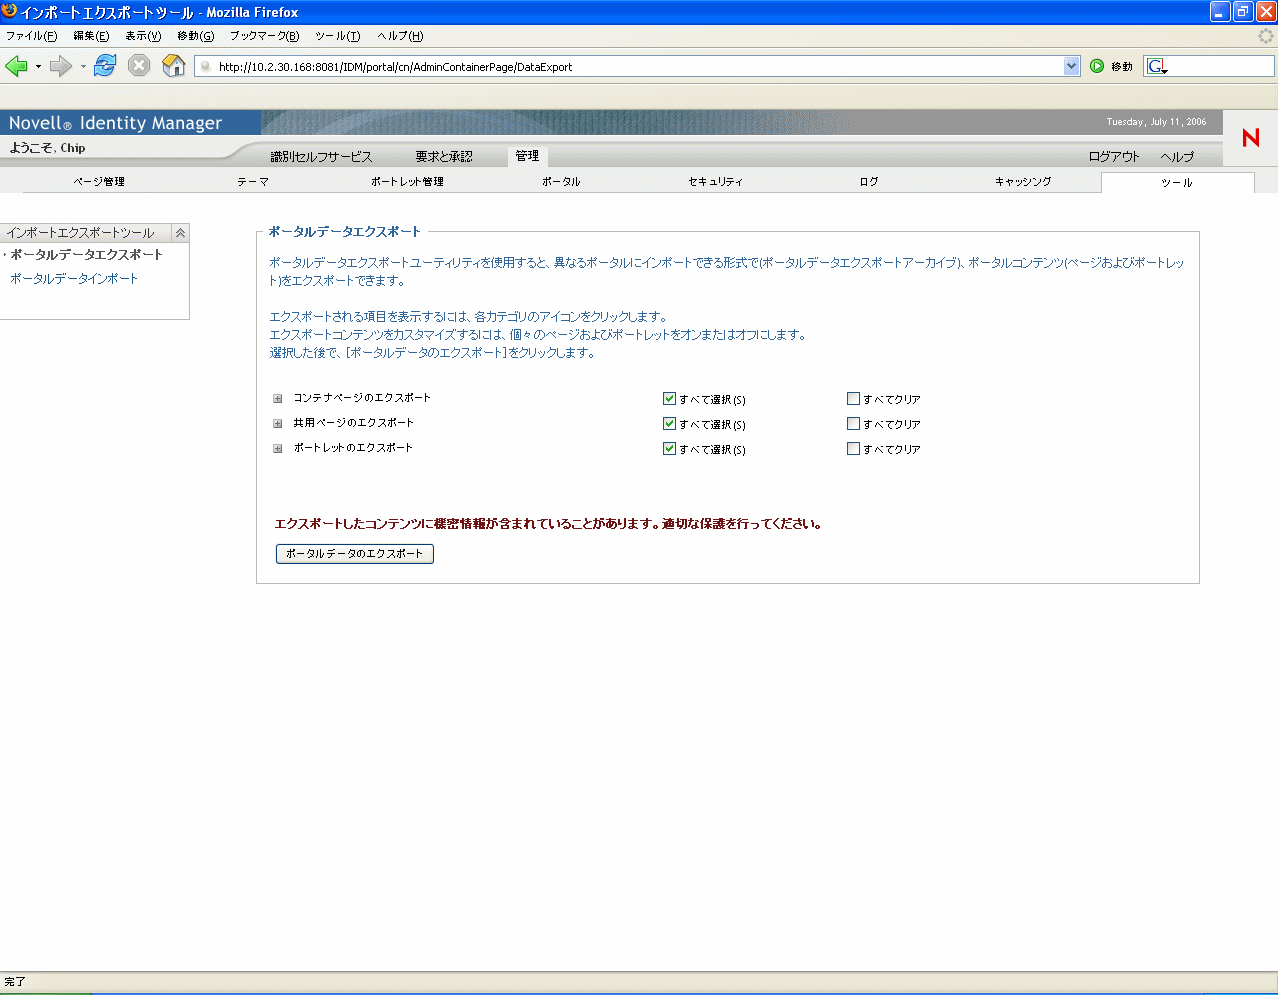
Task: Open the 移動(G) menu
Action: pos(195,36)
